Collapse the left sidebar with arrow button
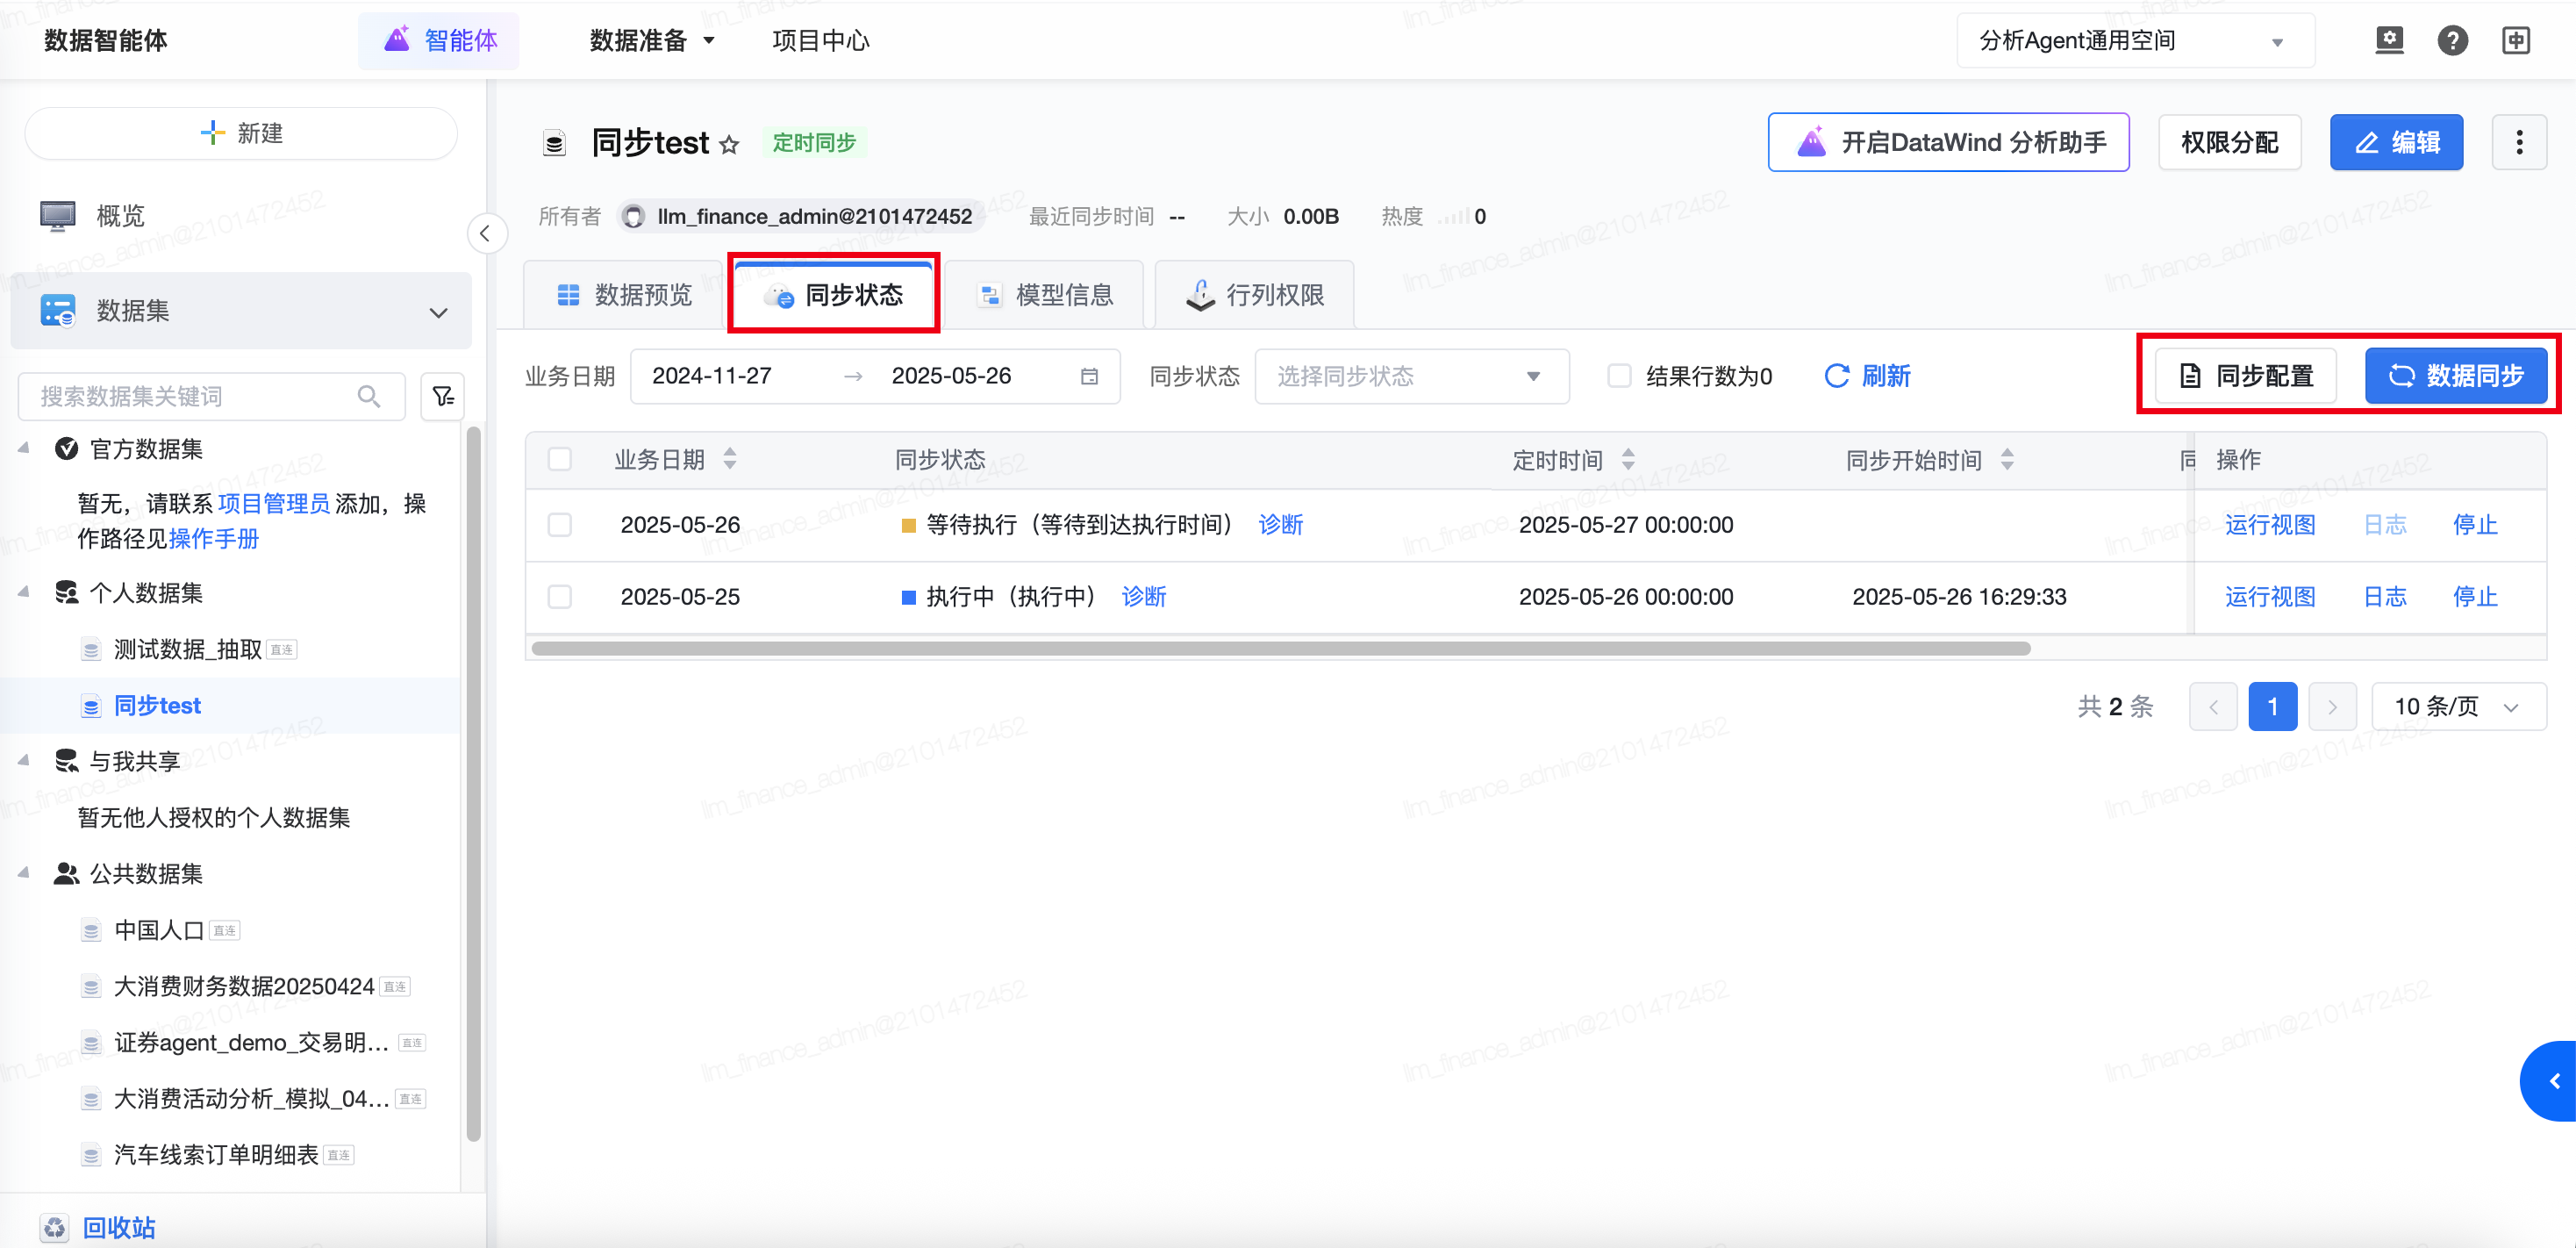The height and width of the screenshot is (1248, 2576). (486, 234)
